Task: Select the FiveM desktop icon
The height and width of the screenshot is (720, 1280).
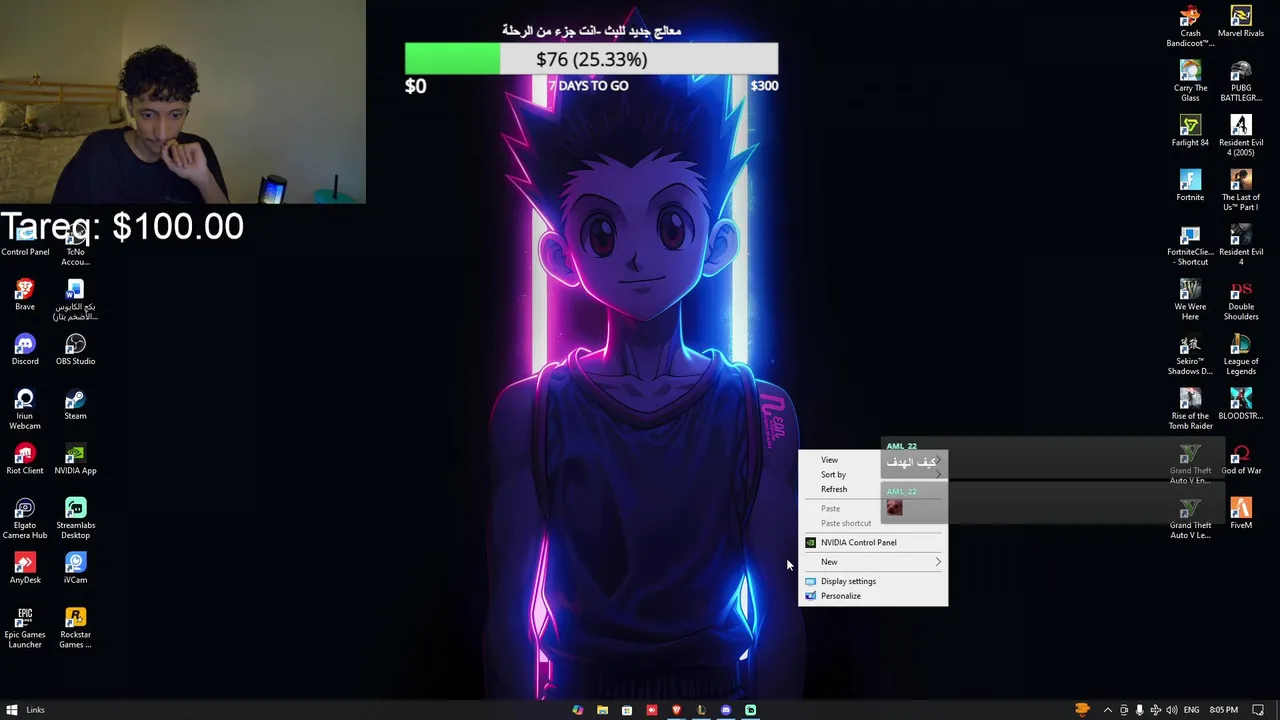Action: [x=1241, y=514]
